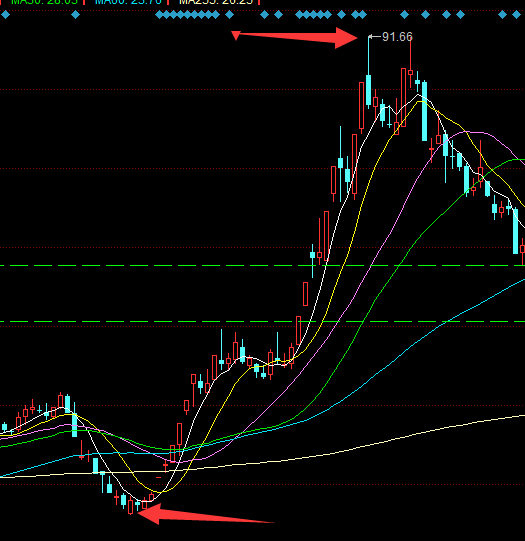The width and height of the screenshot is (525, 541).
Task: Click the rightmost blue diamond event marker
Action: (516, 14)
